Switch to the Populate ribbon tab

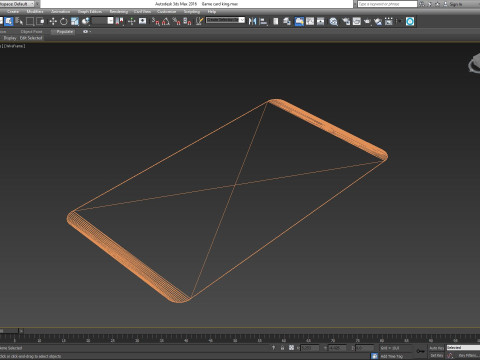(65, 32)
